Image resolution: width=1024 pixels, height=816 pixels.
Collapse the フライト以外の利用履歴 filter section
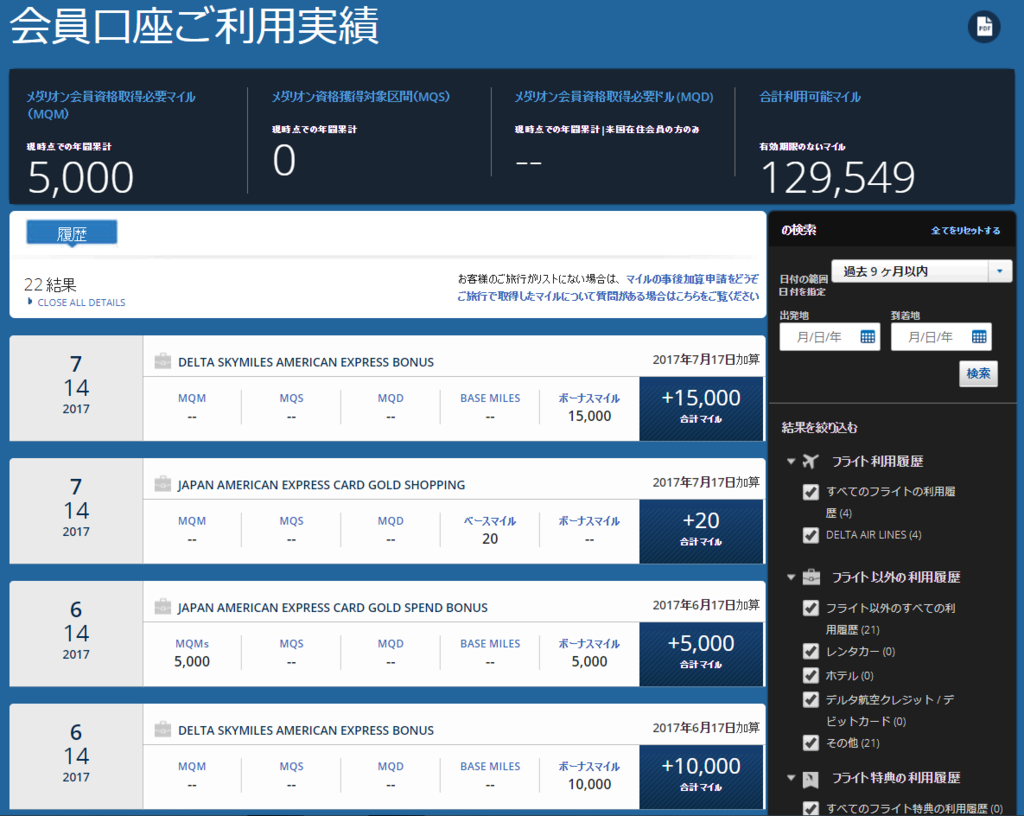791,577
